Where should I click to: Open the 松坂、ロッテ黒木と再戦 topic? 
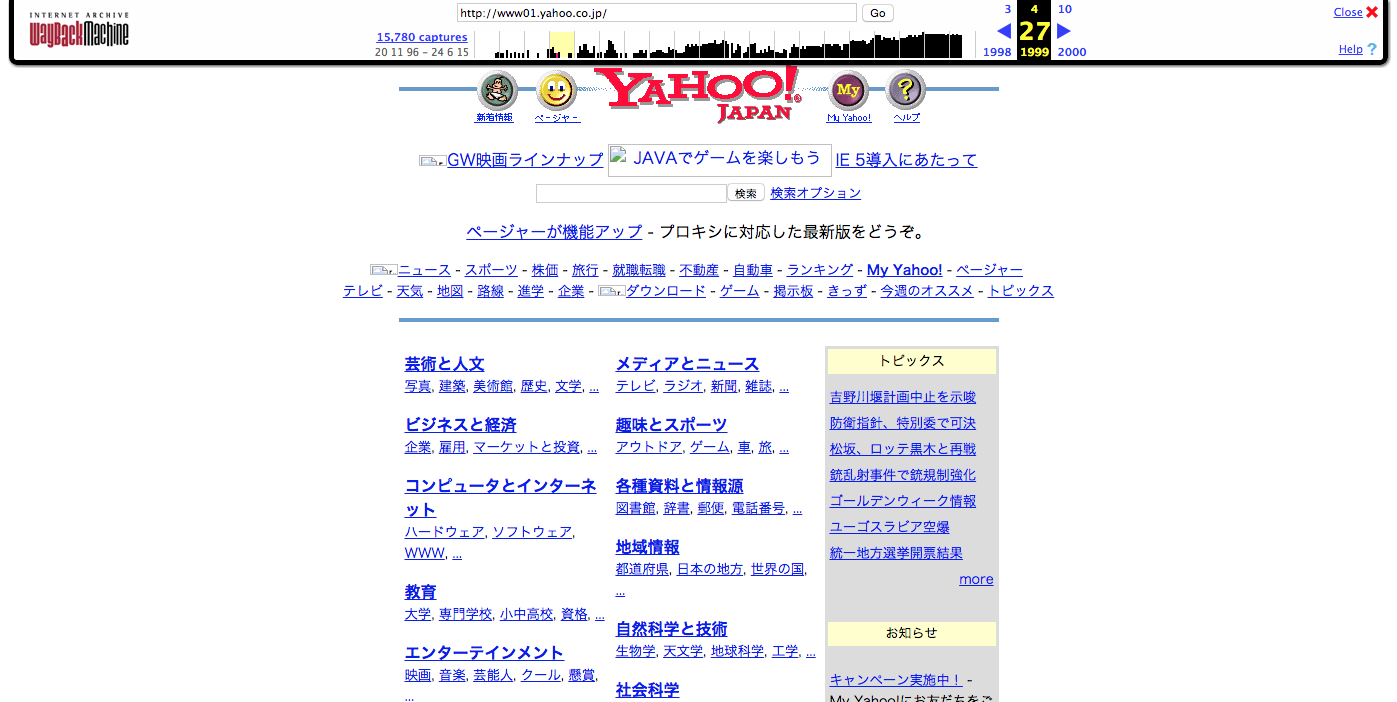click(903, 449)
